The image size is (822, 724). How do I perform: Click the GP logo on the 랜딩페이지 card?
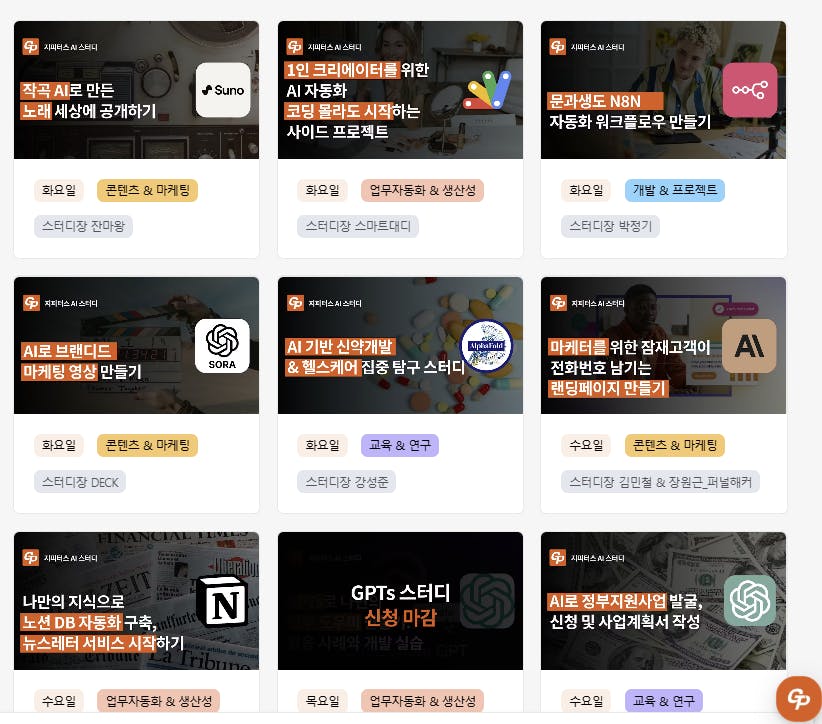point(558,303)
